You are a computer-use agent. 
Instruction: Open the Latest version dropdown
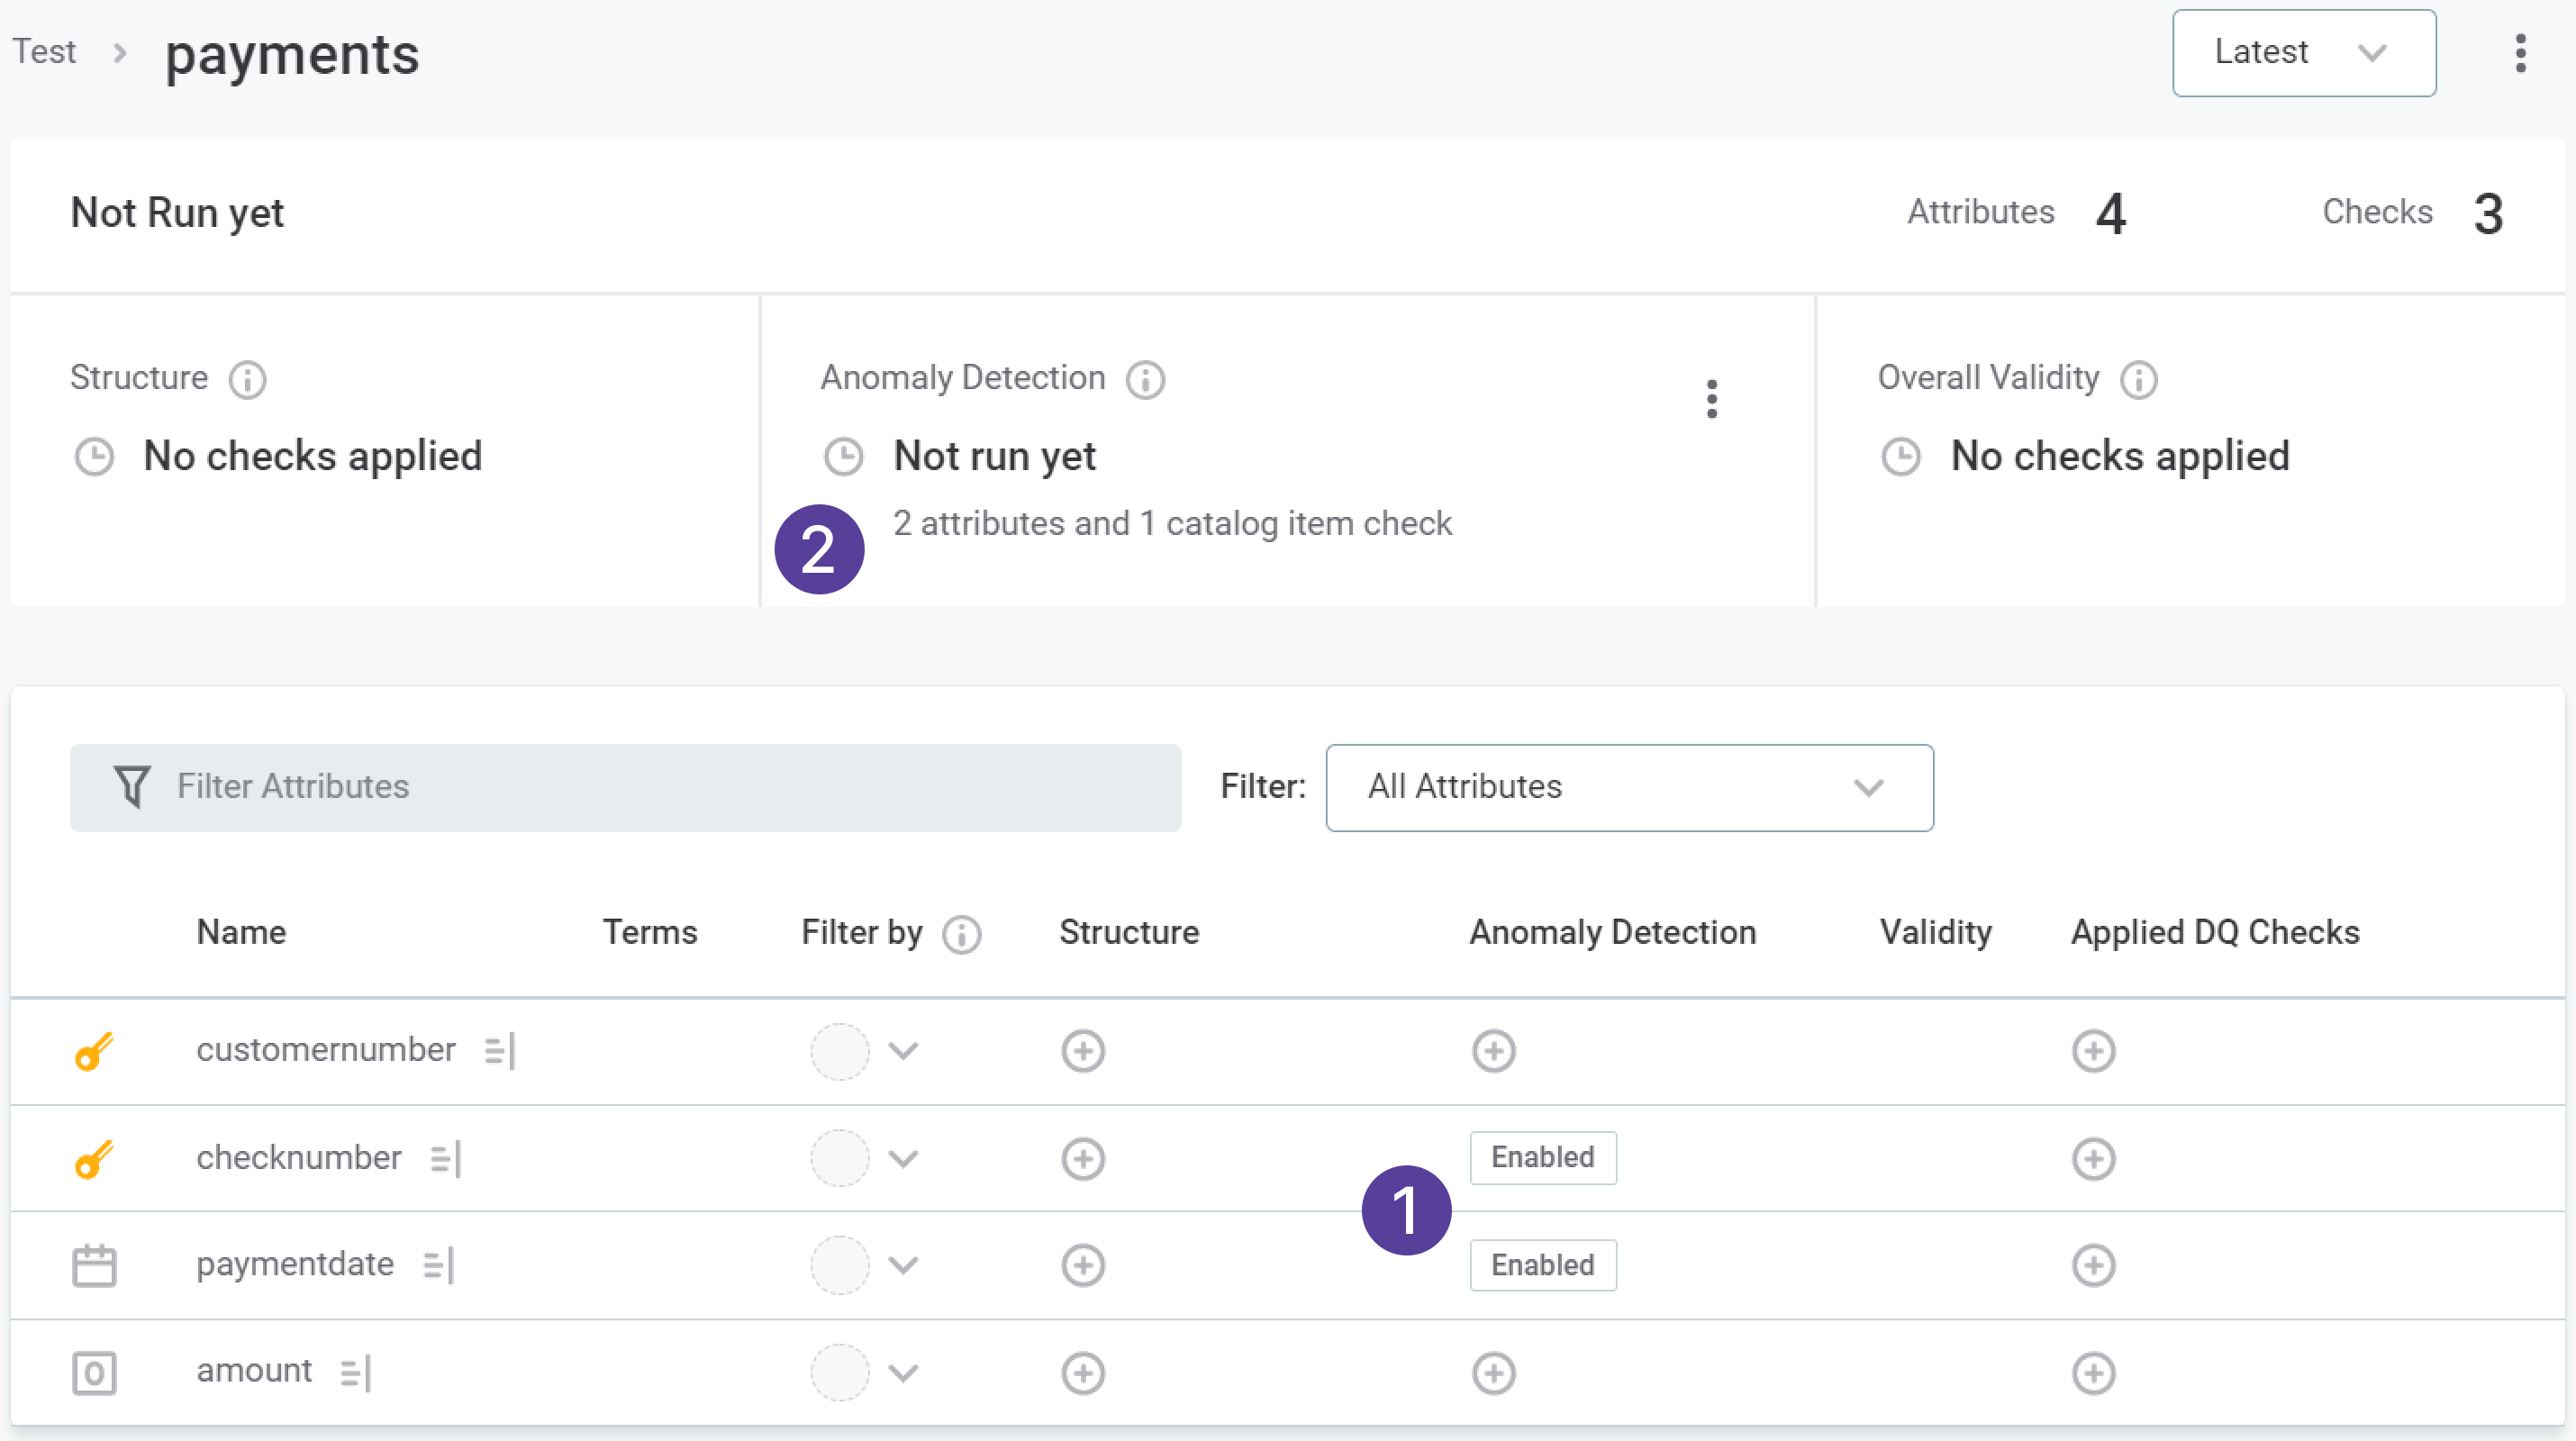pyautogui.click(x=2302, y=53)
